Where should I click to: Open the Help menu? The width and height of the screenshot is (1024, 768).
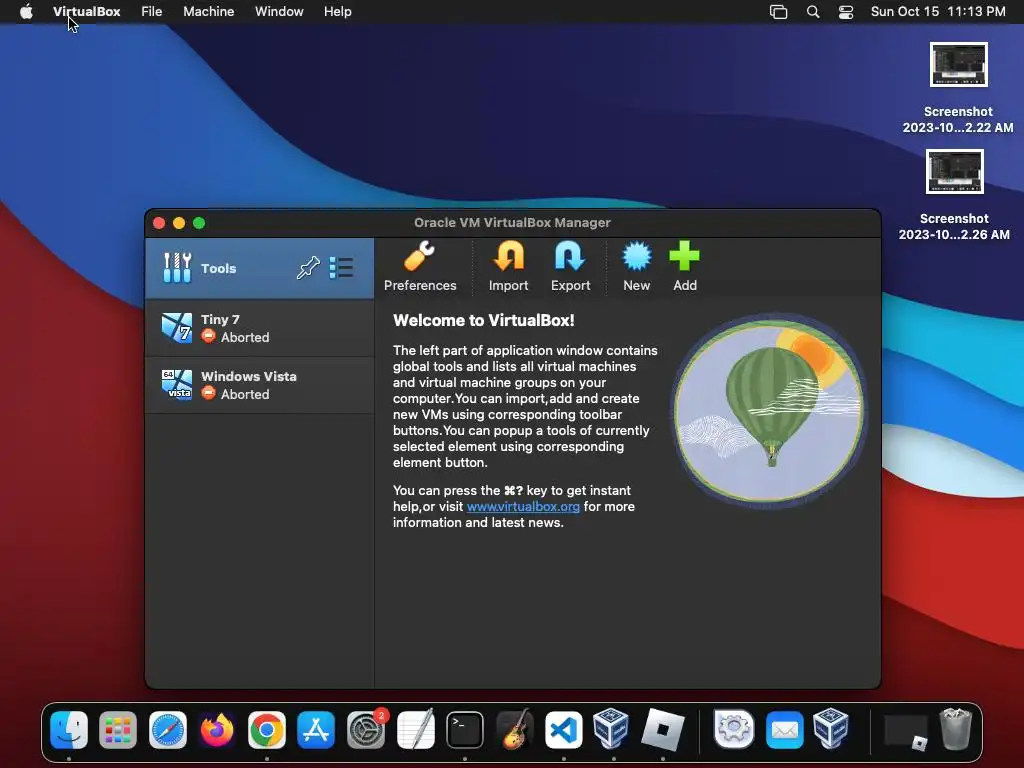pos(338,12)
